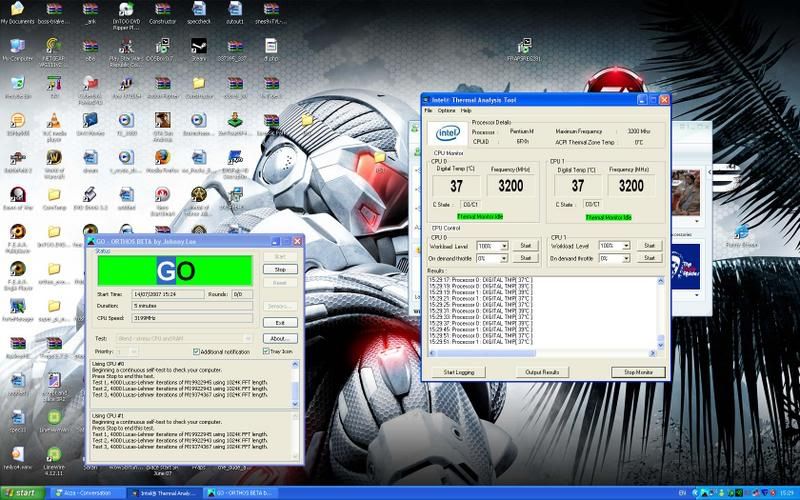Click the Start Logging button
The image size is (800, 500).
point(458,372)
